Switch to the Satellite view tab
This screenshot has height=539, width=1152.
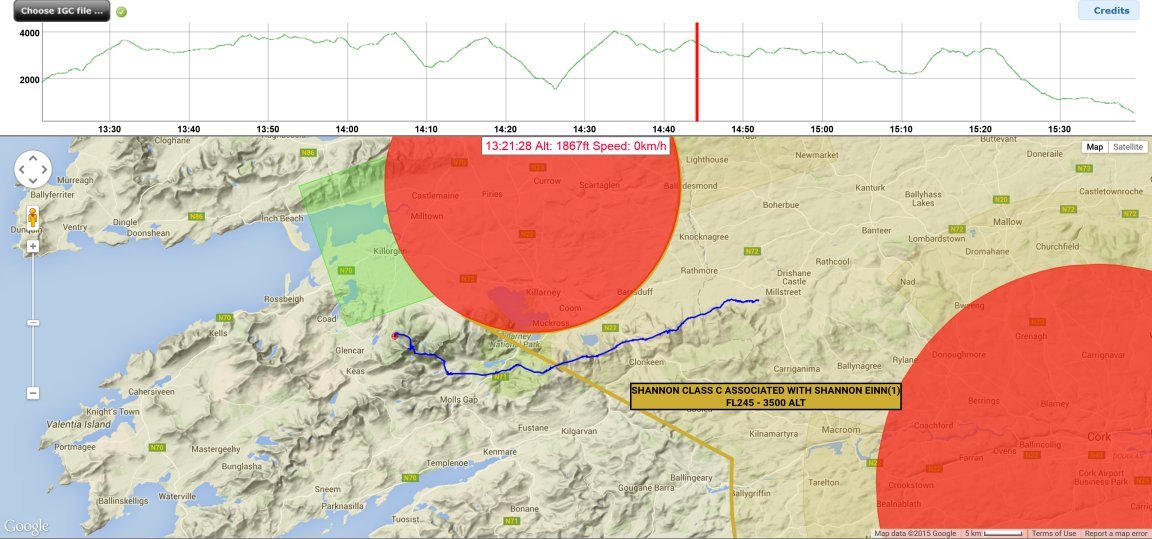tap(1128, 147)
